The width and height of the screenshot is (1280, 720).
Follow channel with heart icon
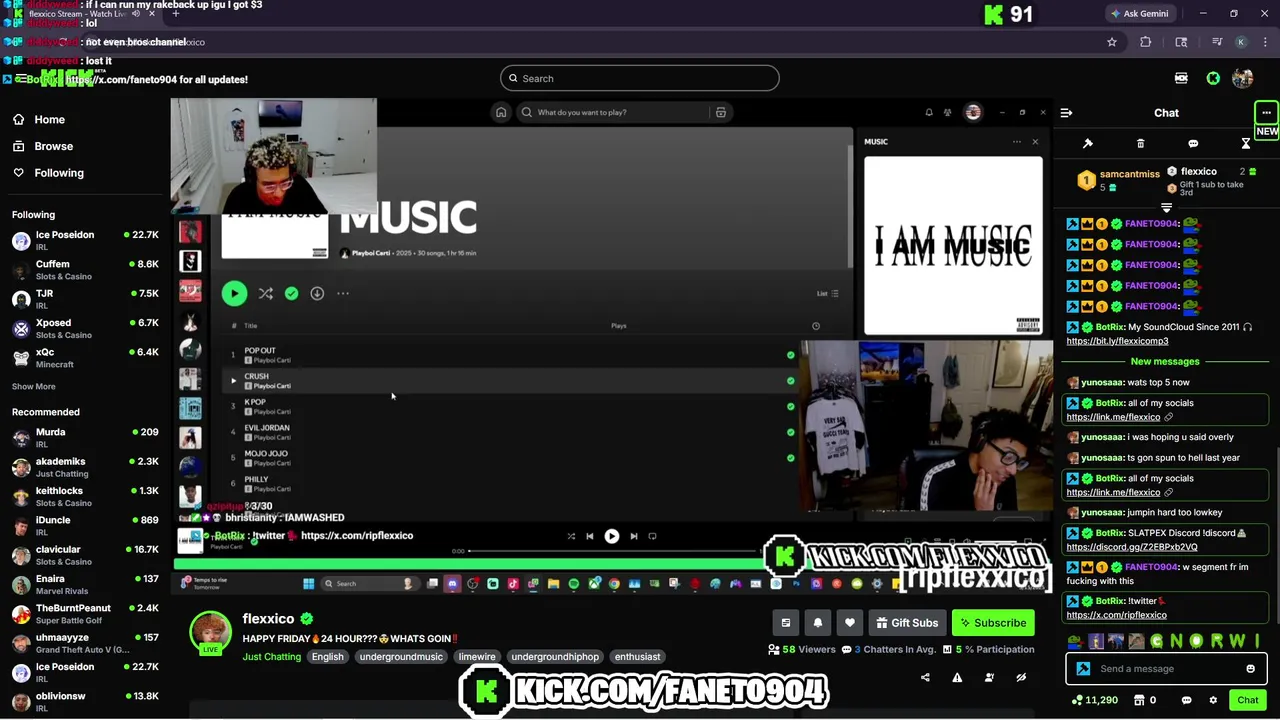pyautogui.click(x=850, y=623)
